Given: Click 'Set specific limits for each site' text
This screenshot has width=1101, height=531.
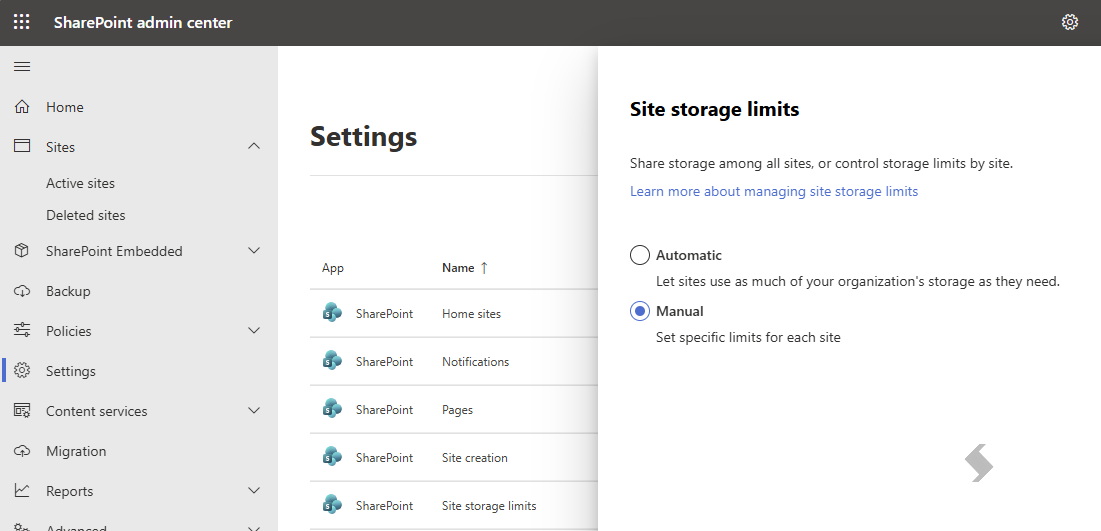Looking at the screenshot, I should 748,337.
